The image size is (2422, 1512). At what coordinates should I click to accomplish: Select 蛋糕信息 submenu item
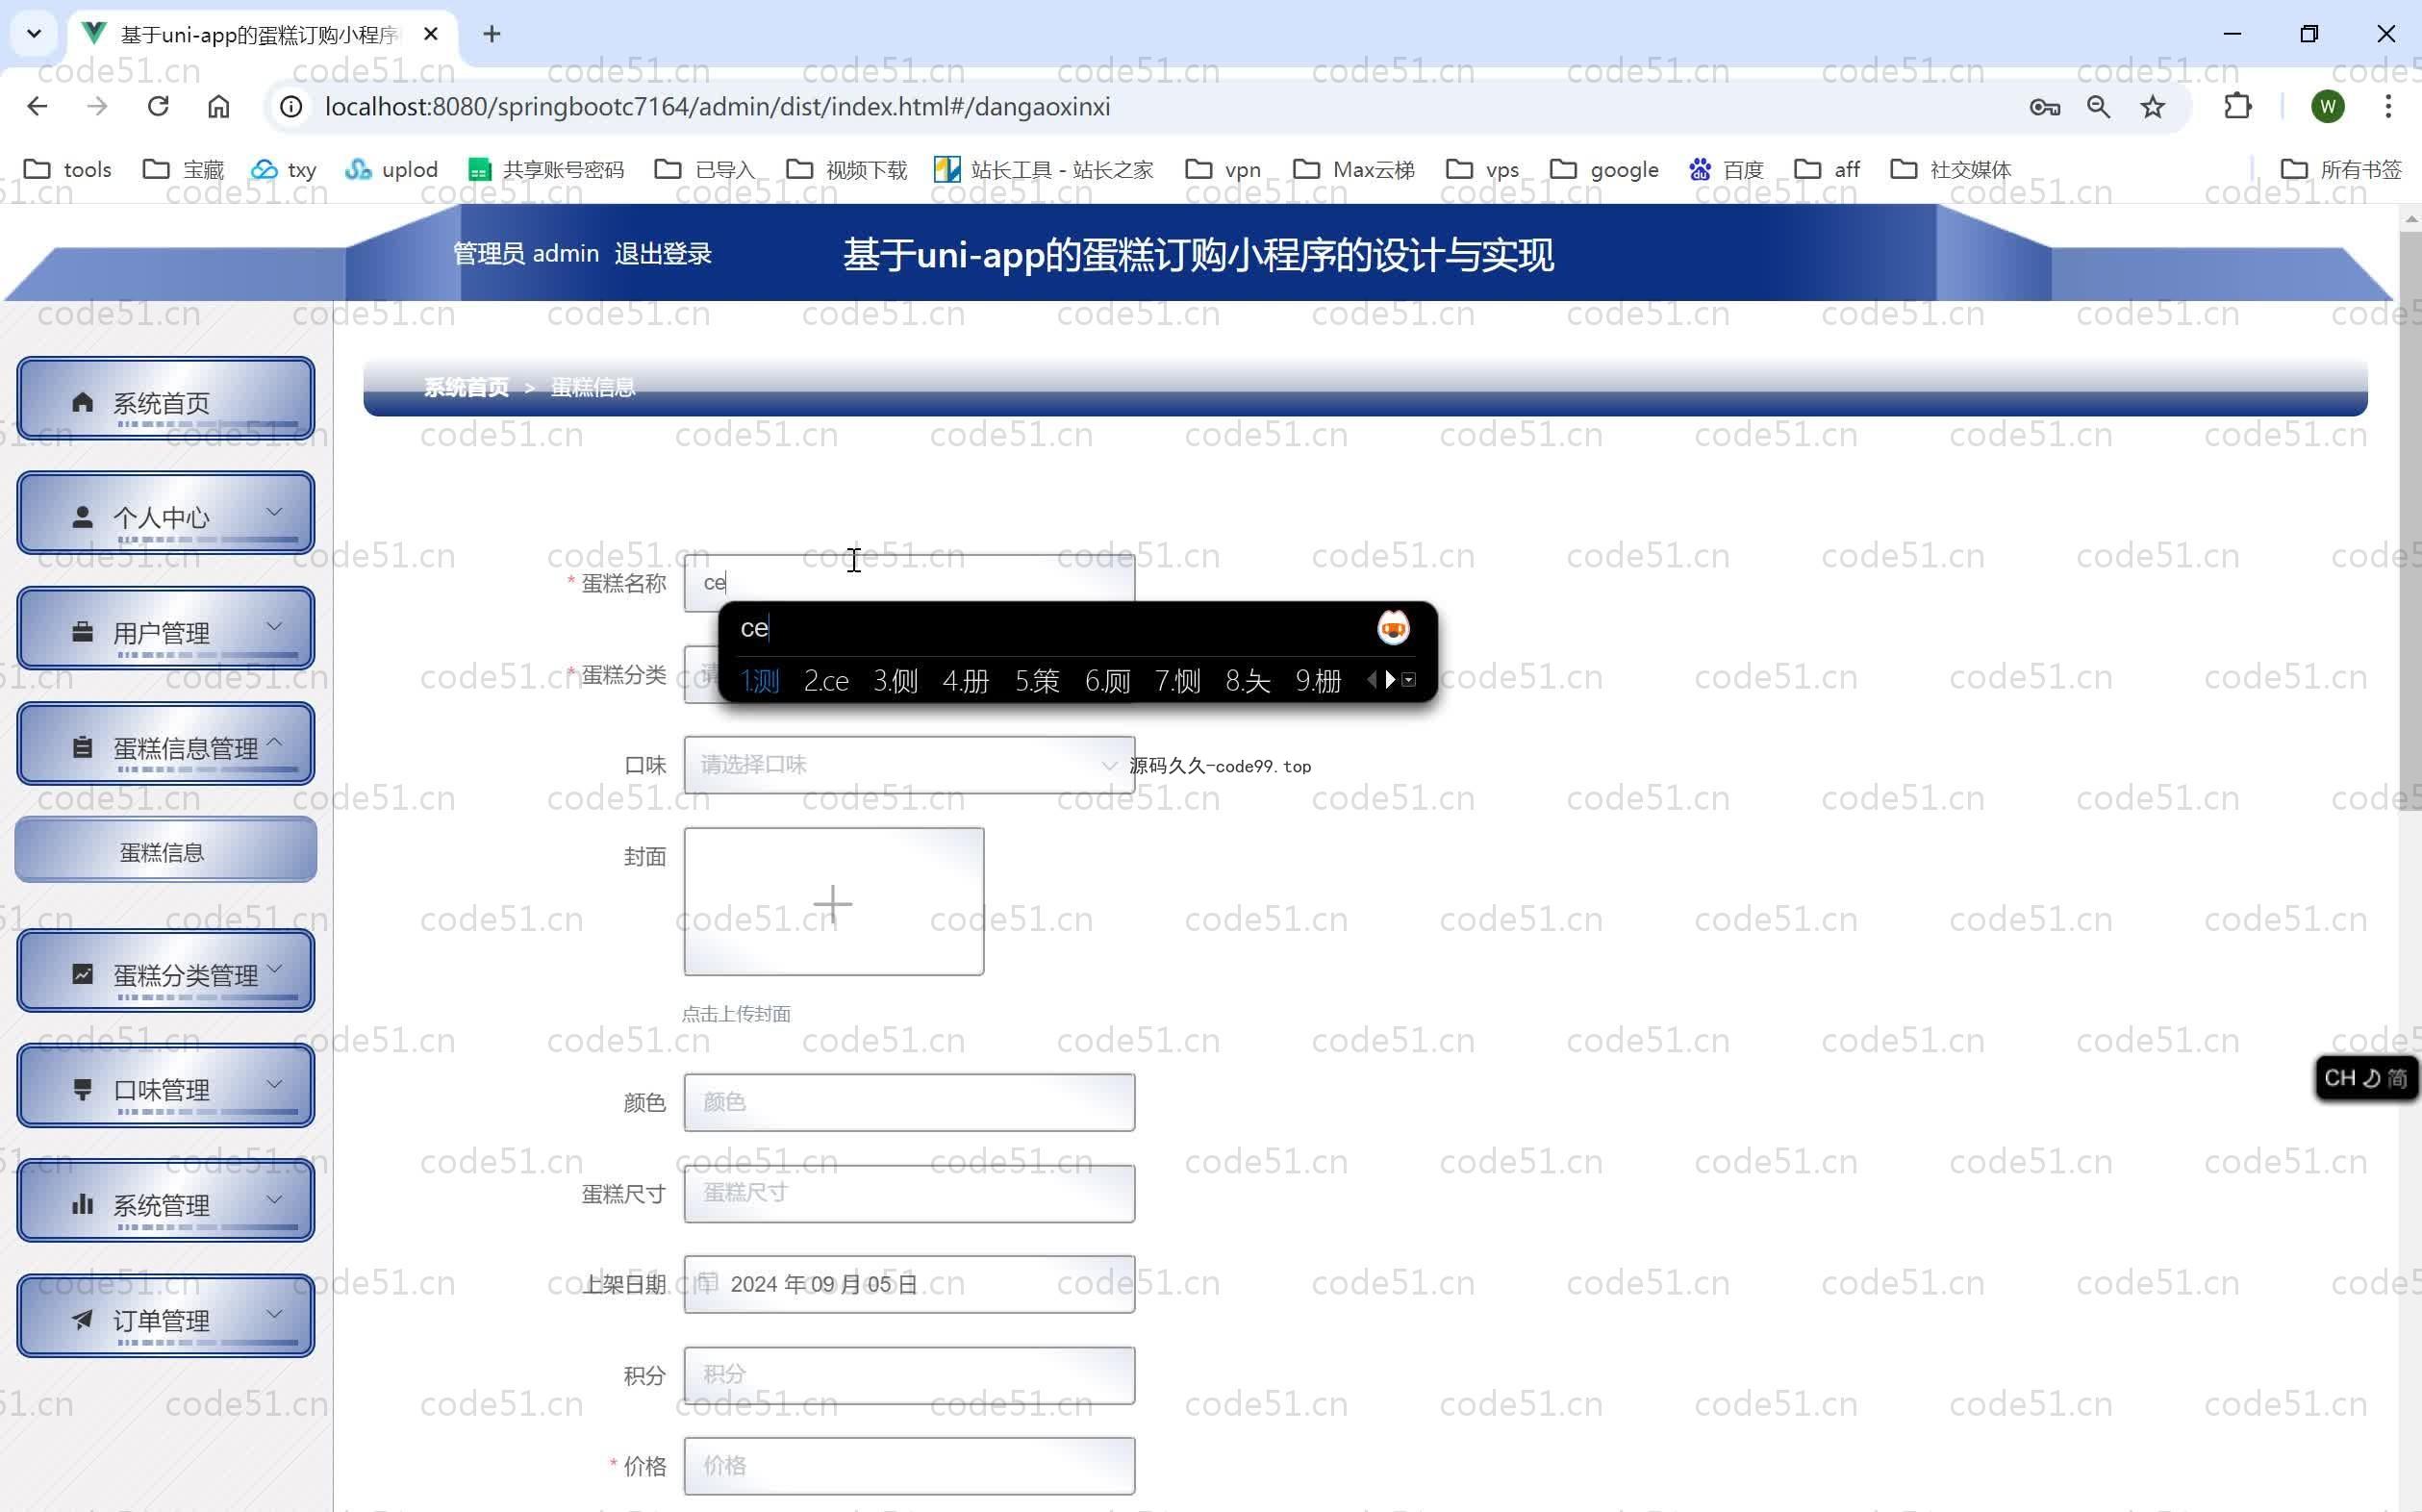166,851
